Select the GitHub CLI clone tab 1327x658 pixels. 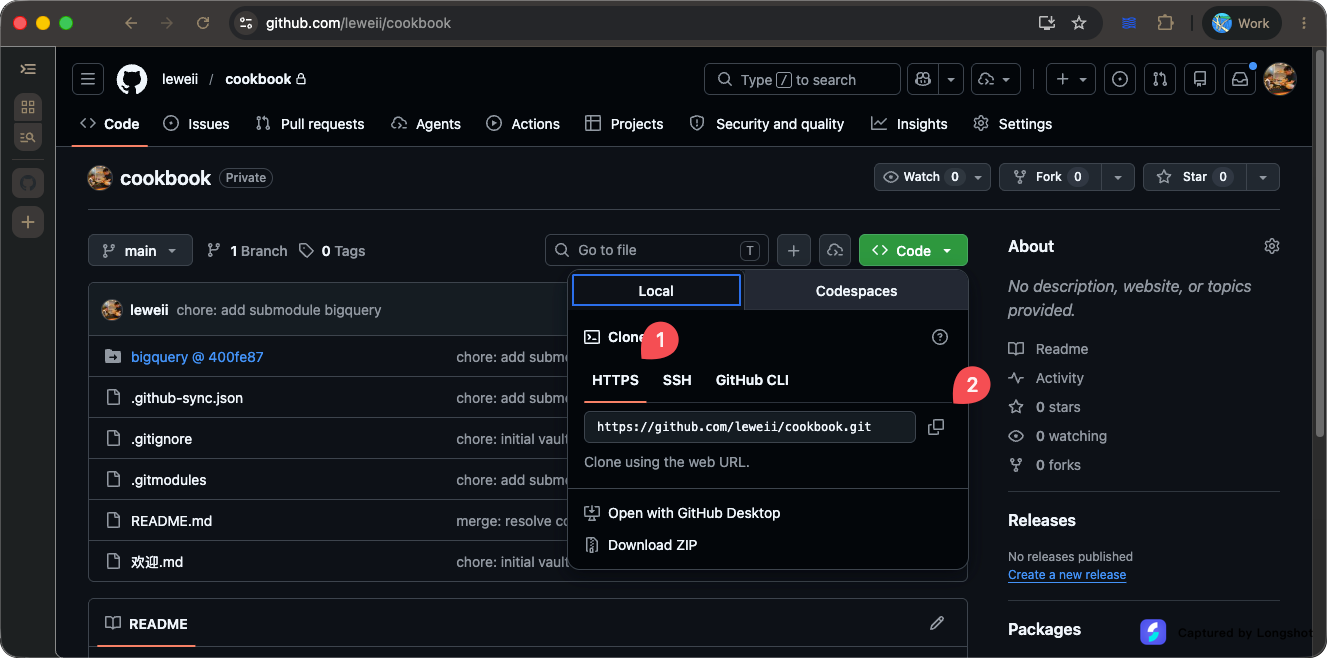752,380
